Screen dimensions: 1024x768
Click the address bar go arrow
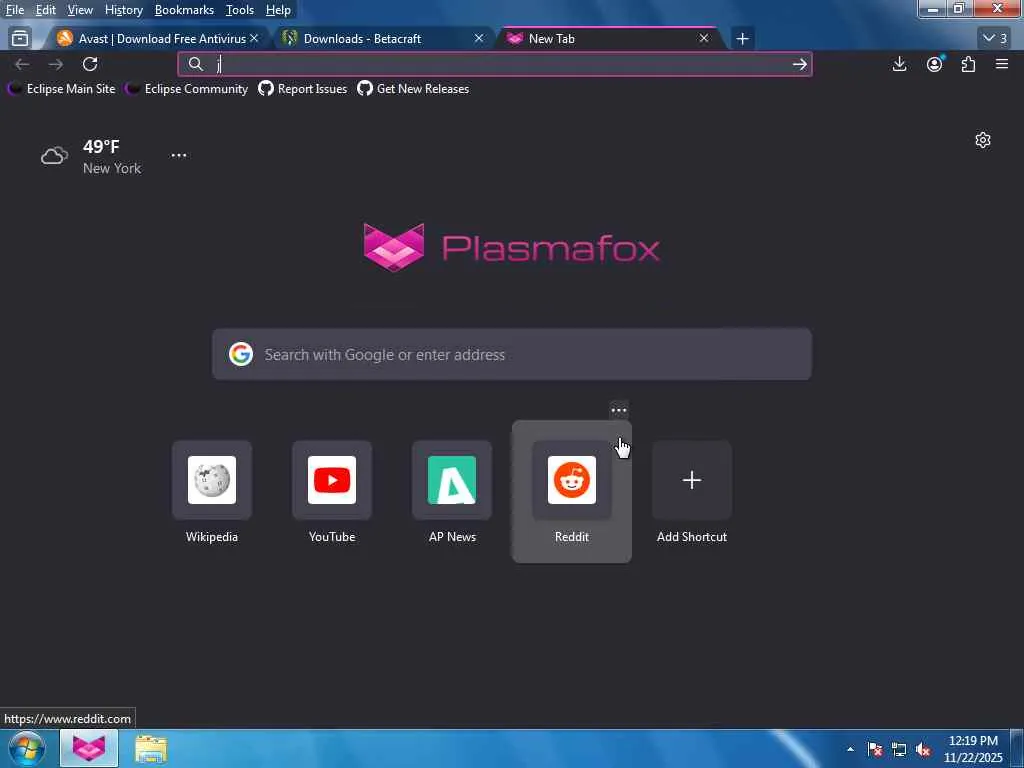[799, 64]
